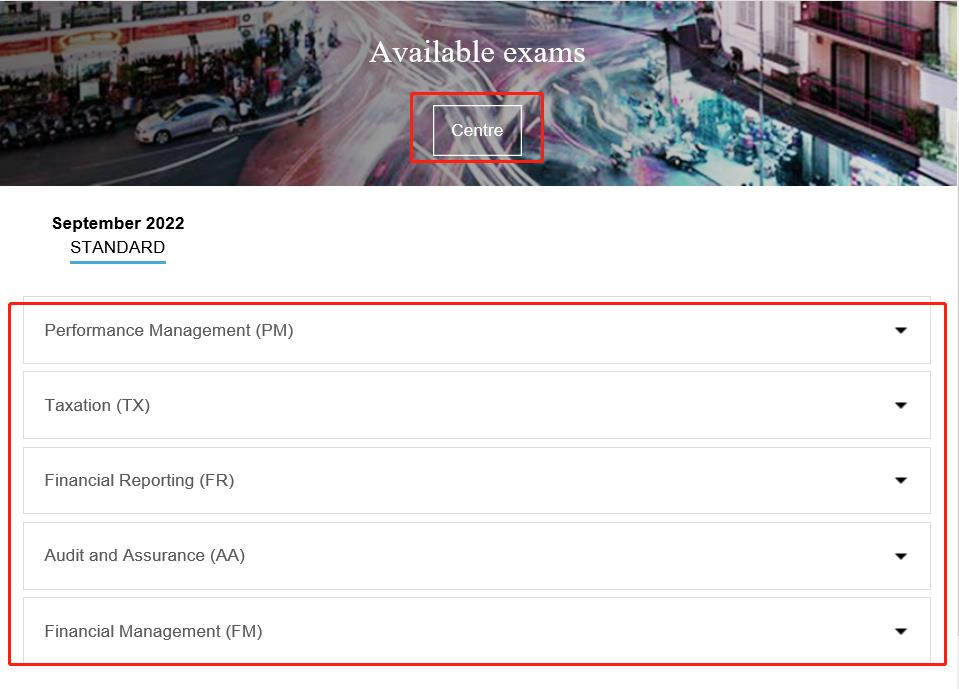Viewport: 959px width, 689px height.
Task: Click the Available exams heading
Action: pyautogui.click(x=477, y=52)
